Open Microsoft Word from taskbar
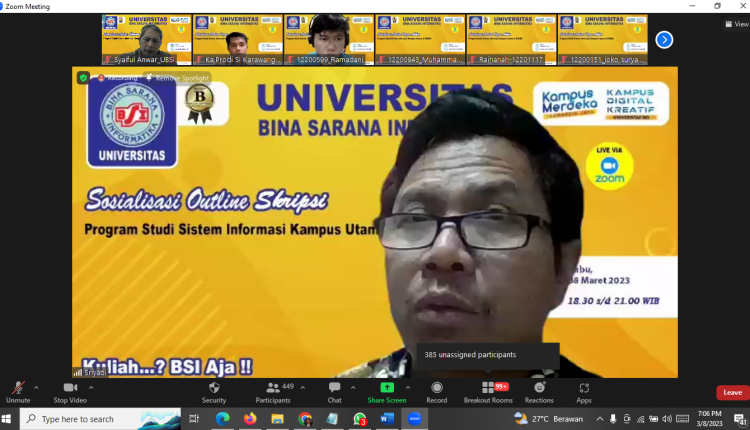 (x=387, y=419)
